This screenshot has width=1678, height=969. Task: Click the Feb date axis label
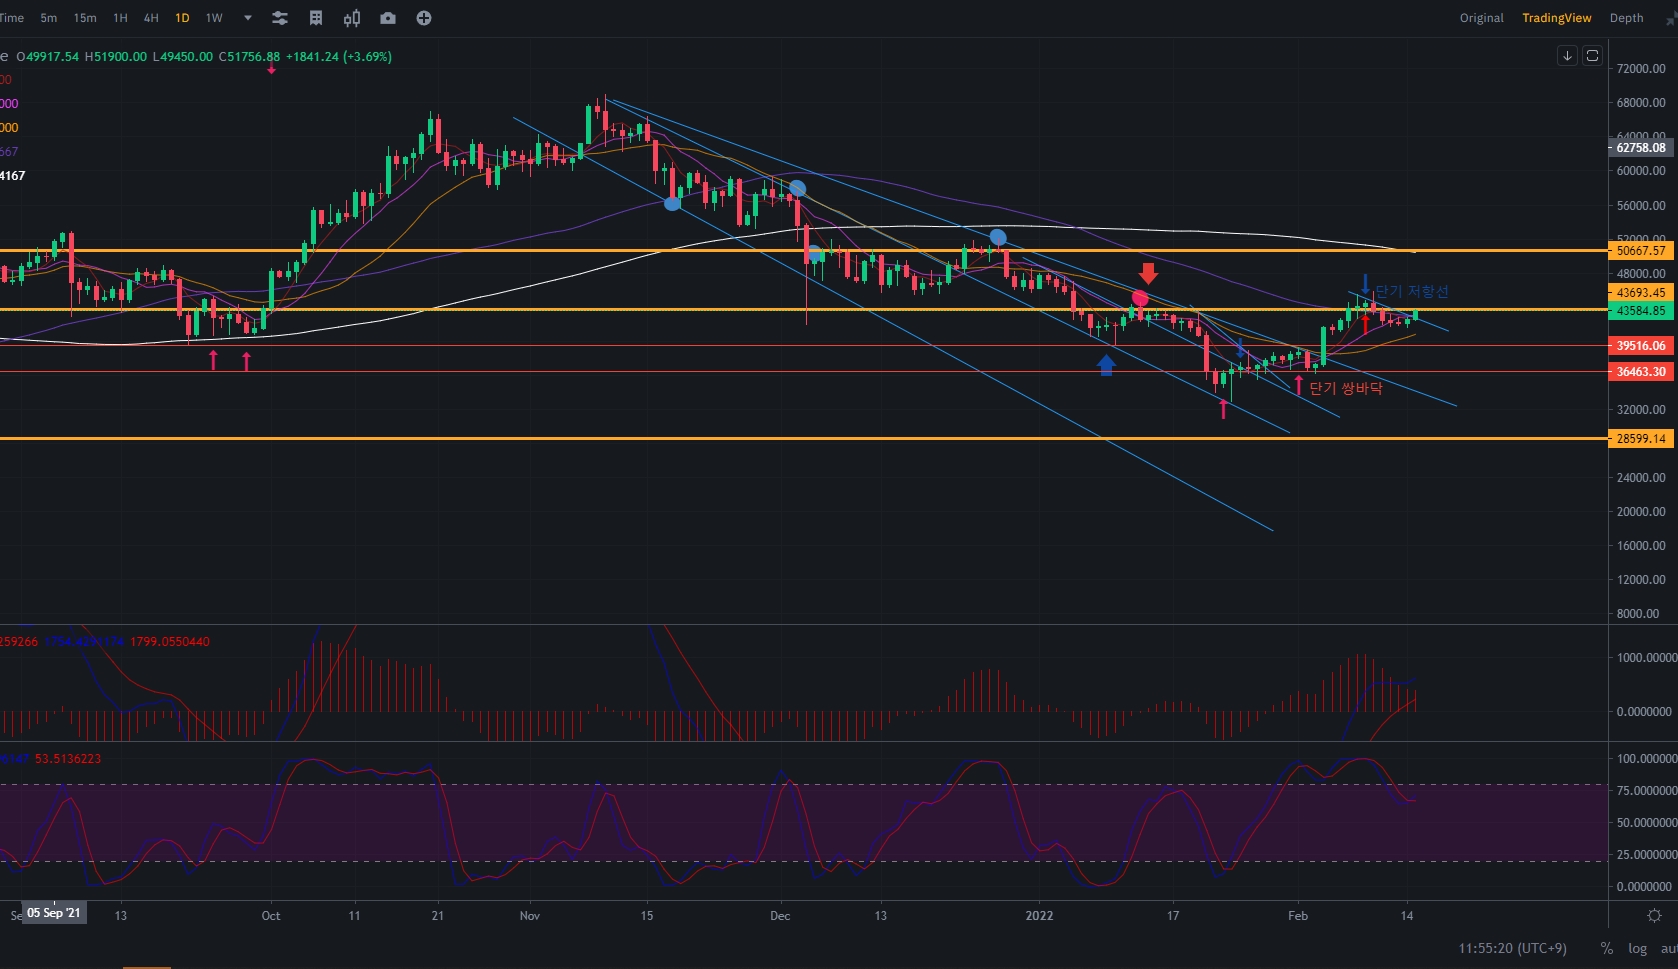pos(1298,916)
